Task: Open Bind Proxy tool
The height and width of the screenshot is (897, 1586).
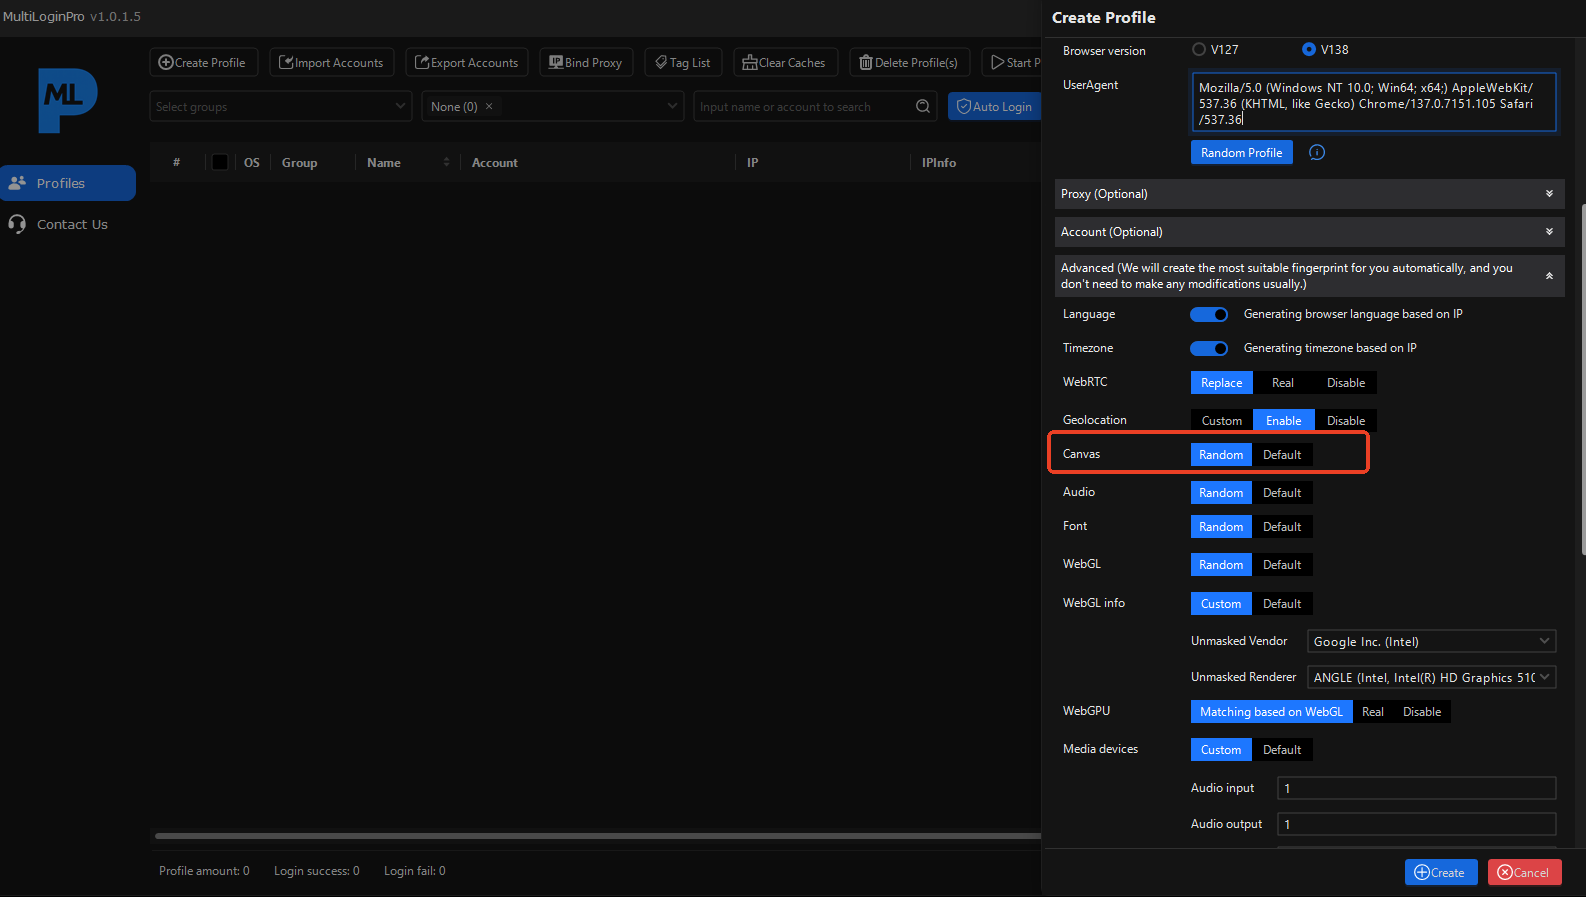Action: click(x=586, y=62)
